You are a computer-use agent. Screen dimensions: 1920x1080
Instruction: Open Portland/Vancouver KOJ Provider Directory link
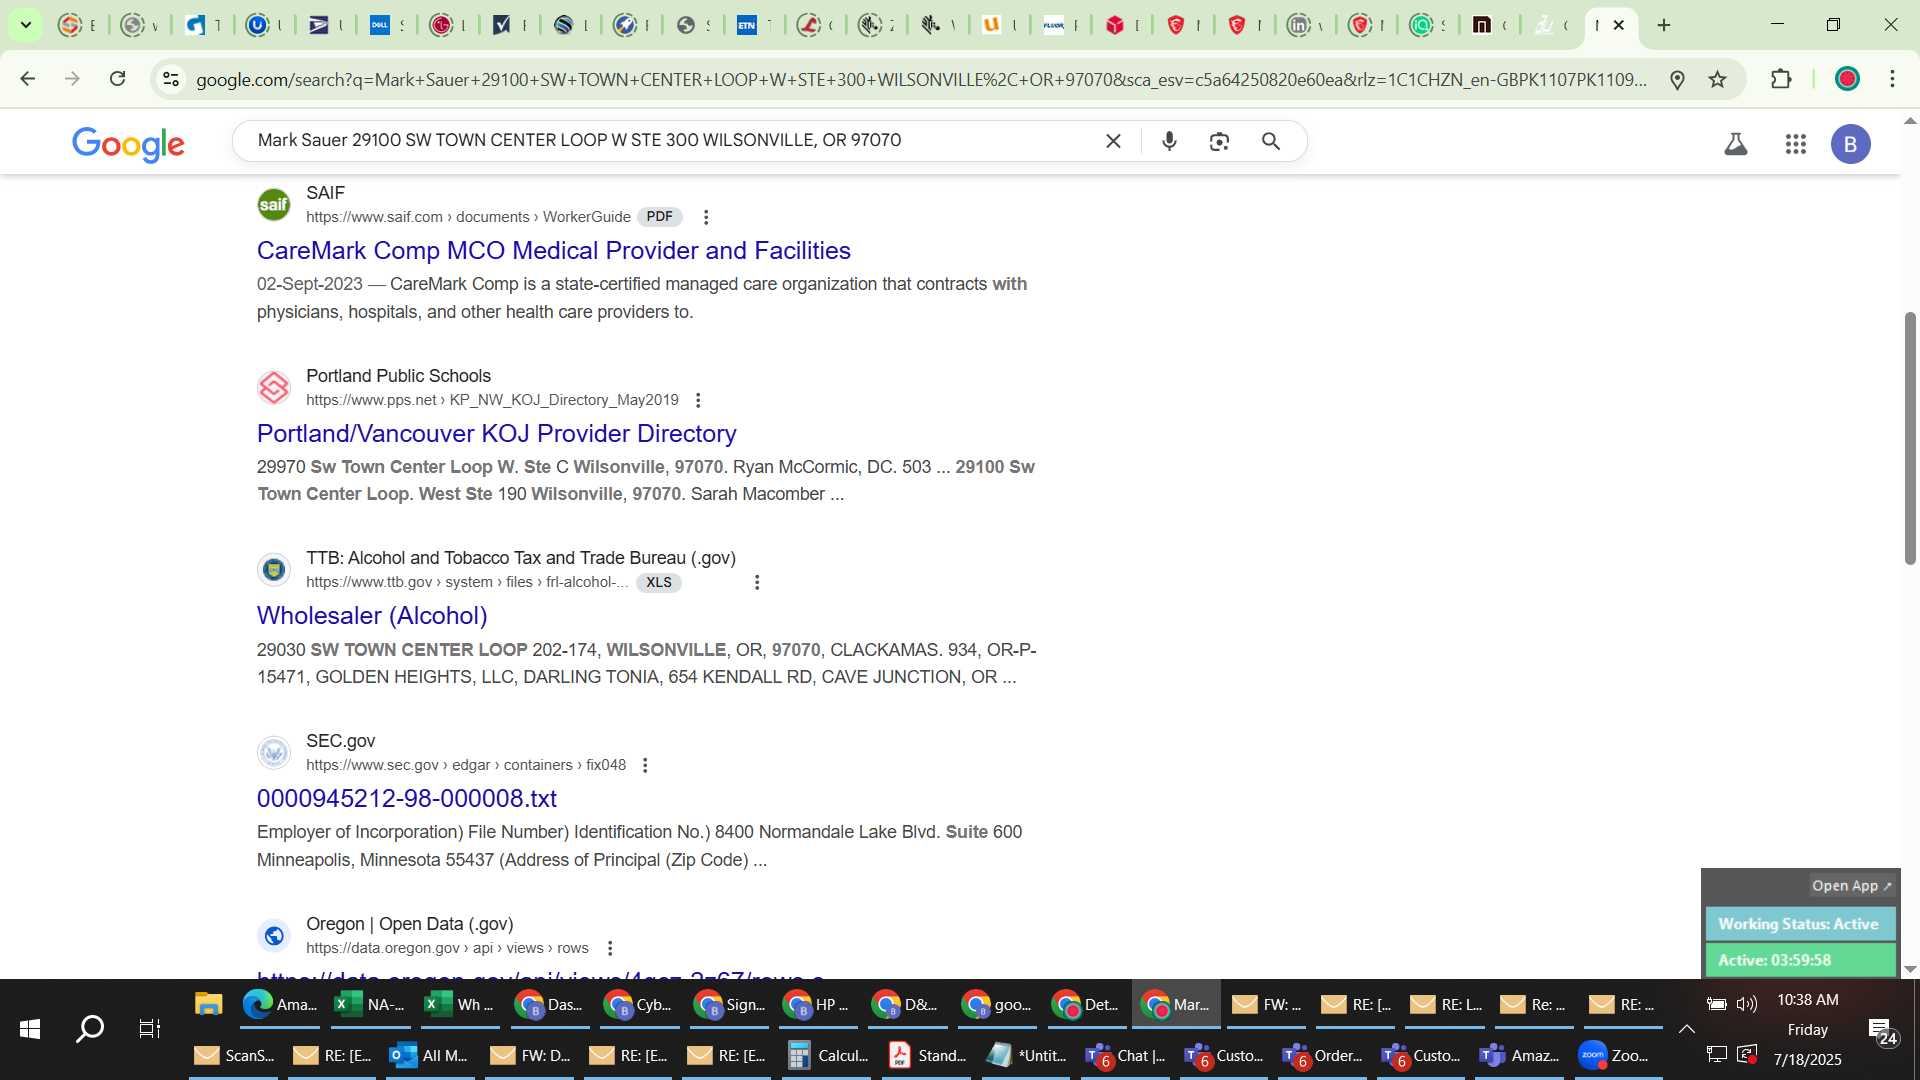click(x=496, y=433)
